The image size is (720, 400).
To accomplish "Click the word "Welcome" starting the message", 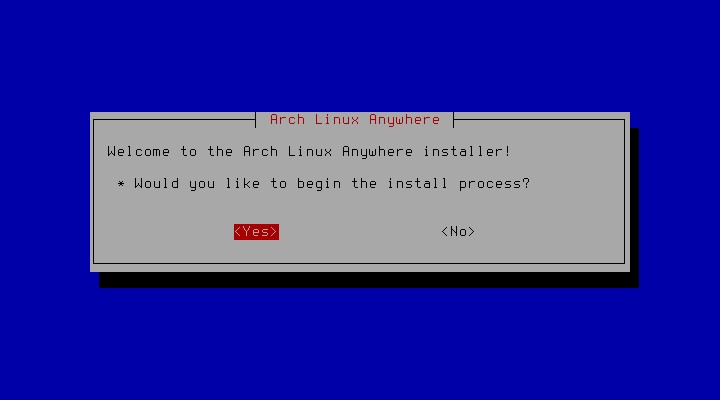I will (x=139, y=151).
